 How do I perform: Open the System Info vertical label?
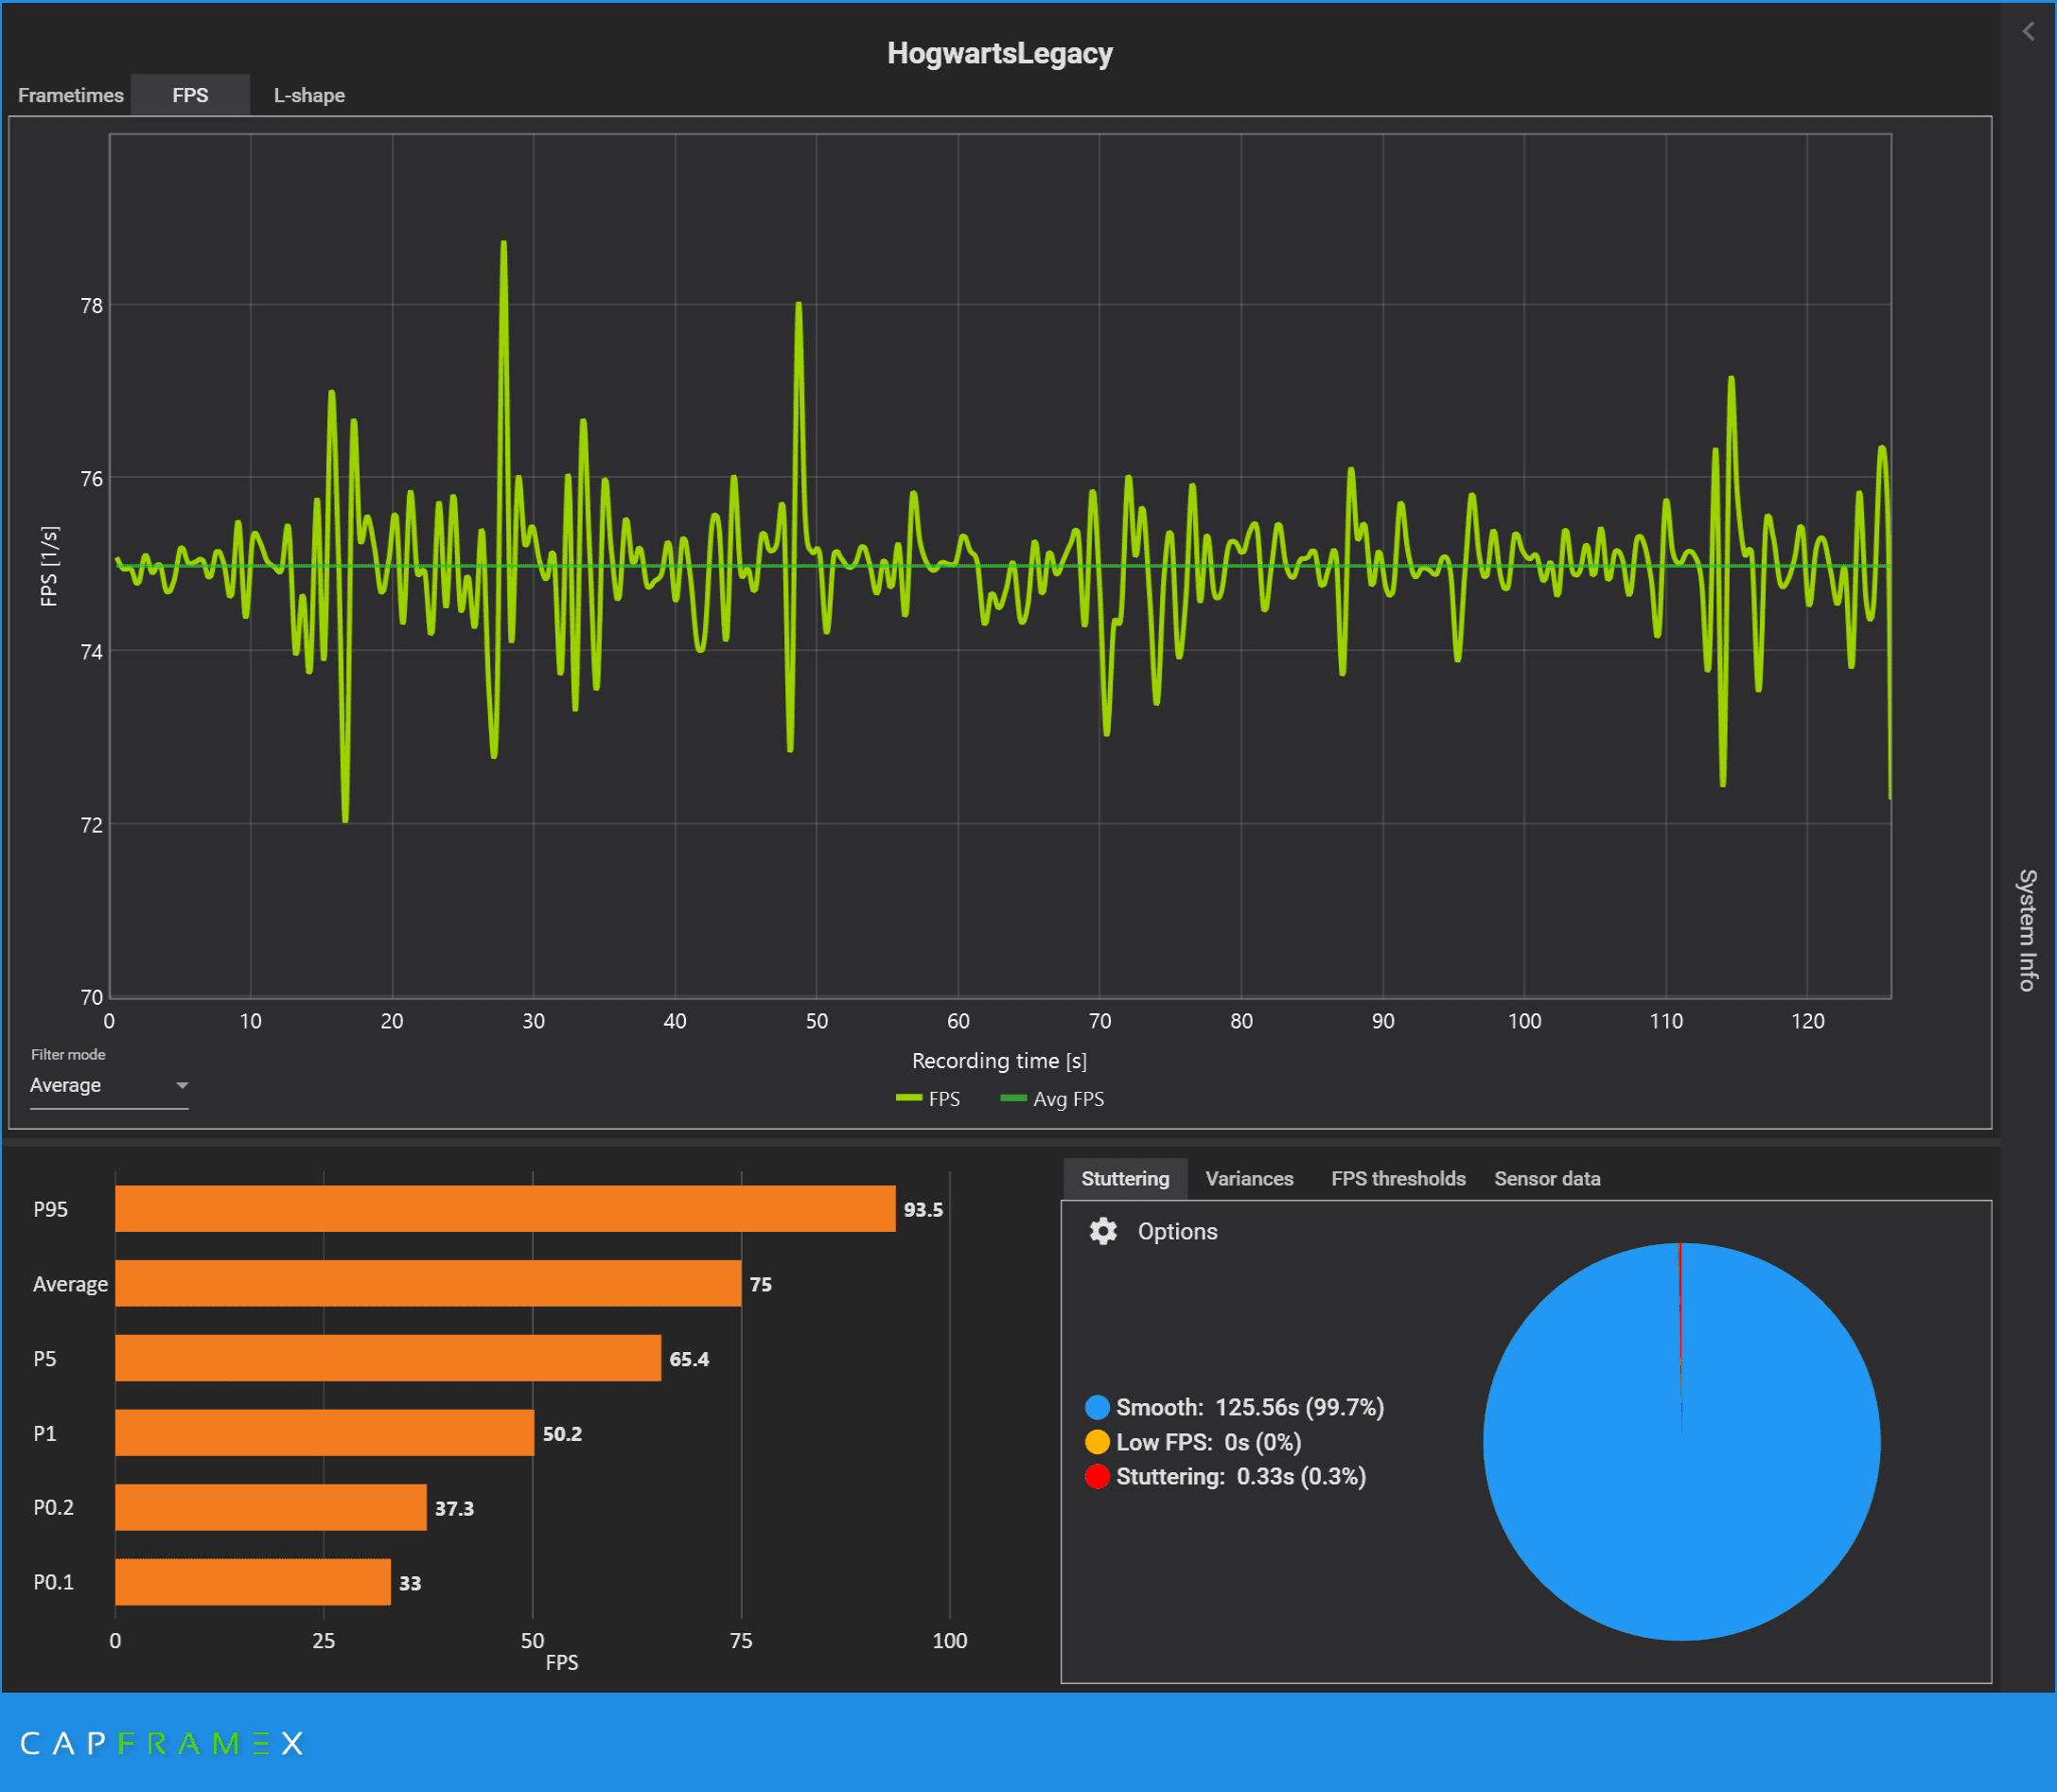click(2027, 930)
